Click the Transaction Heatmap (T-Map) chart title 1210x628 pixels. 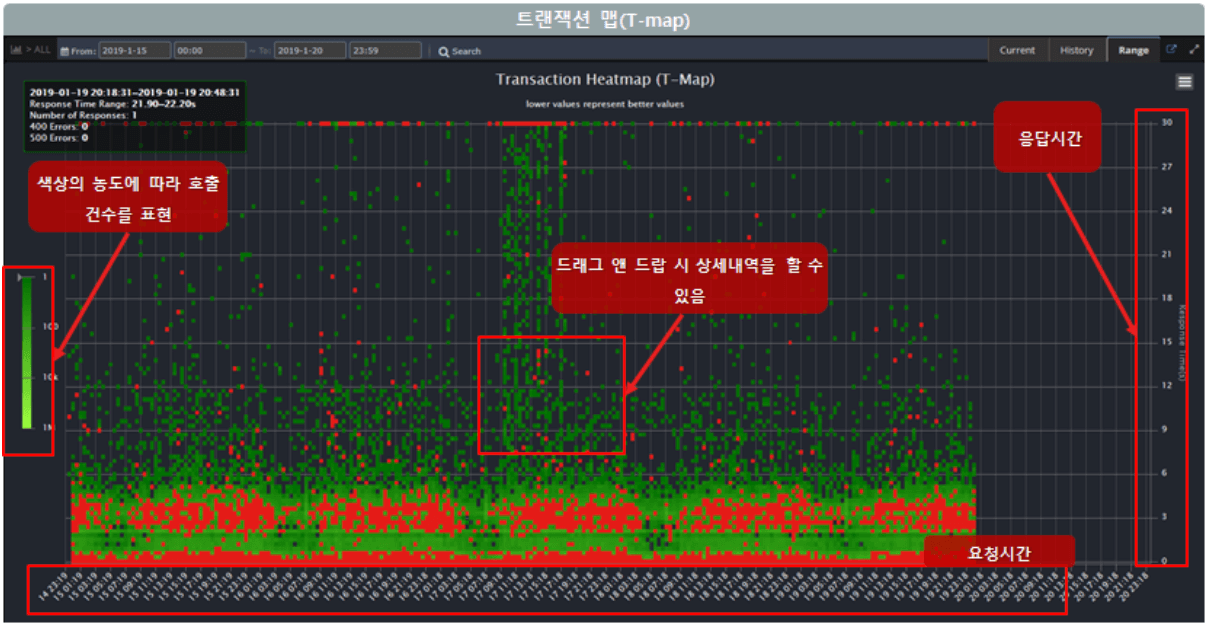coord(605,79)
